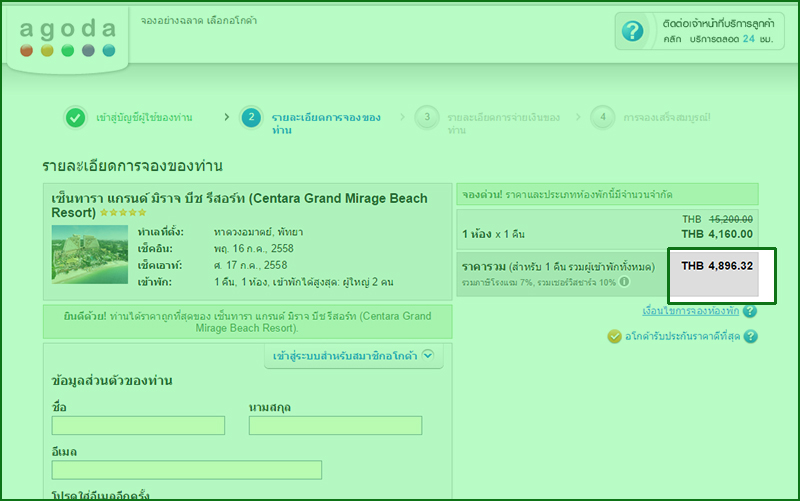Click the hotel's five-star rating
The width and height of the screenshot is (800, 501).
click(121, 213)
